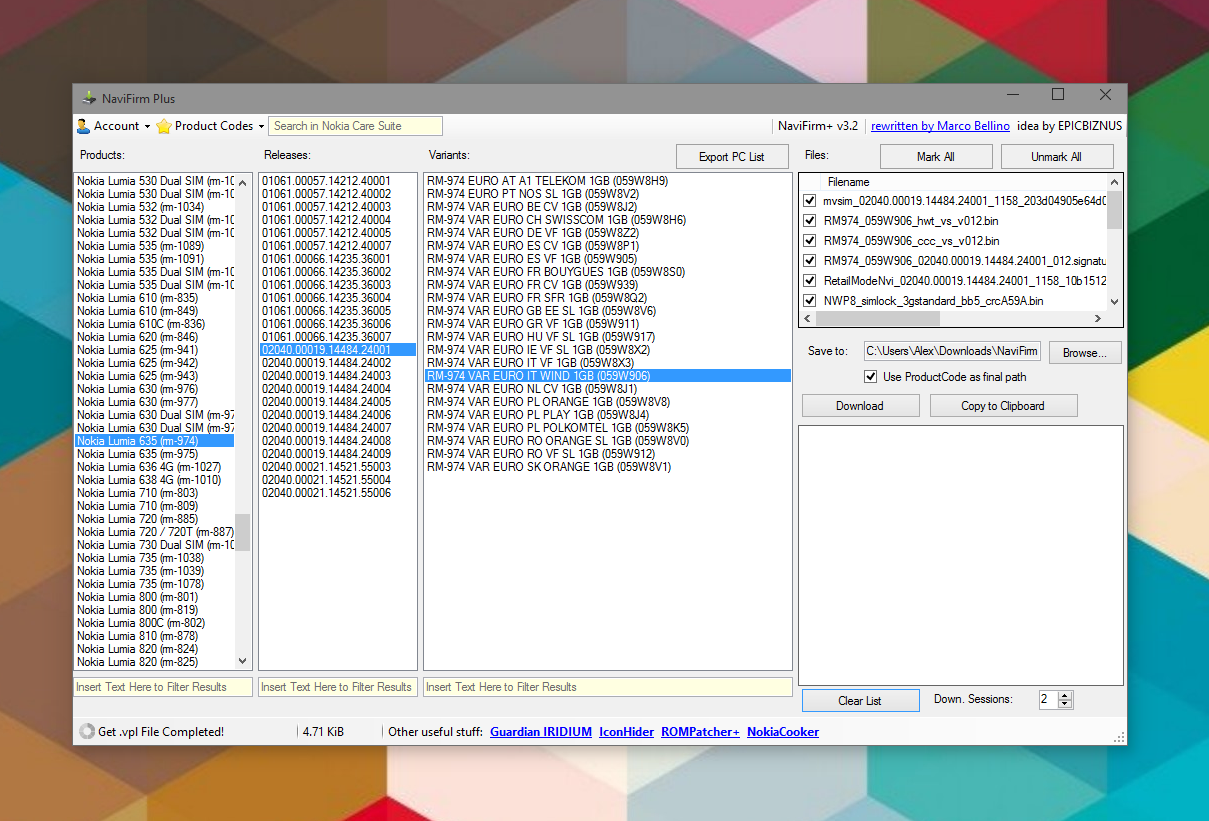Uncheck RM974_059W906_hwt_vs_v012.bin checkbox
1209x821 pixels.
[810, 220]
